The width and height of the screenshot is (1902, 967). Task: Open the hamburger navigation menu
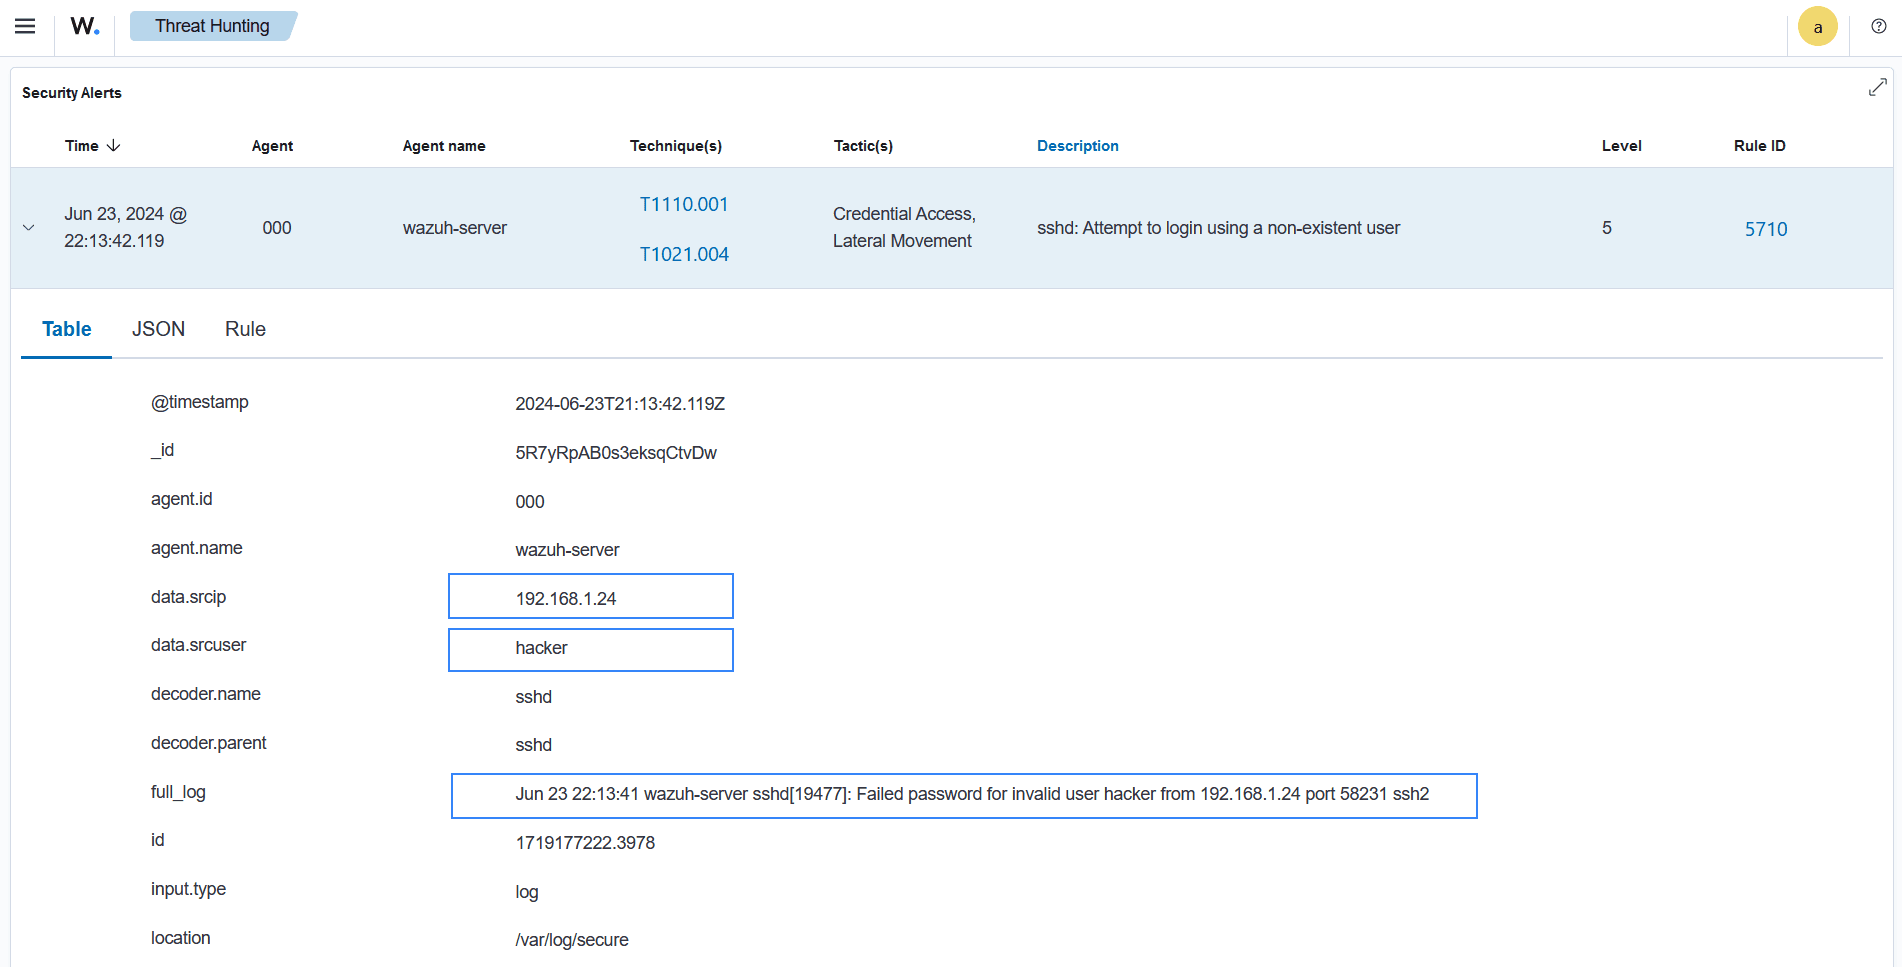[25, 26]
